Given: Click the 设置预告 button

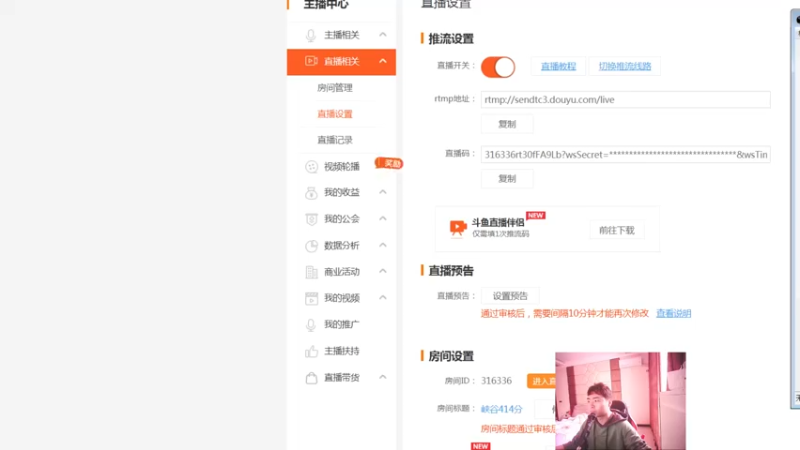Looking at the screenshot, I should coord(510,296).
